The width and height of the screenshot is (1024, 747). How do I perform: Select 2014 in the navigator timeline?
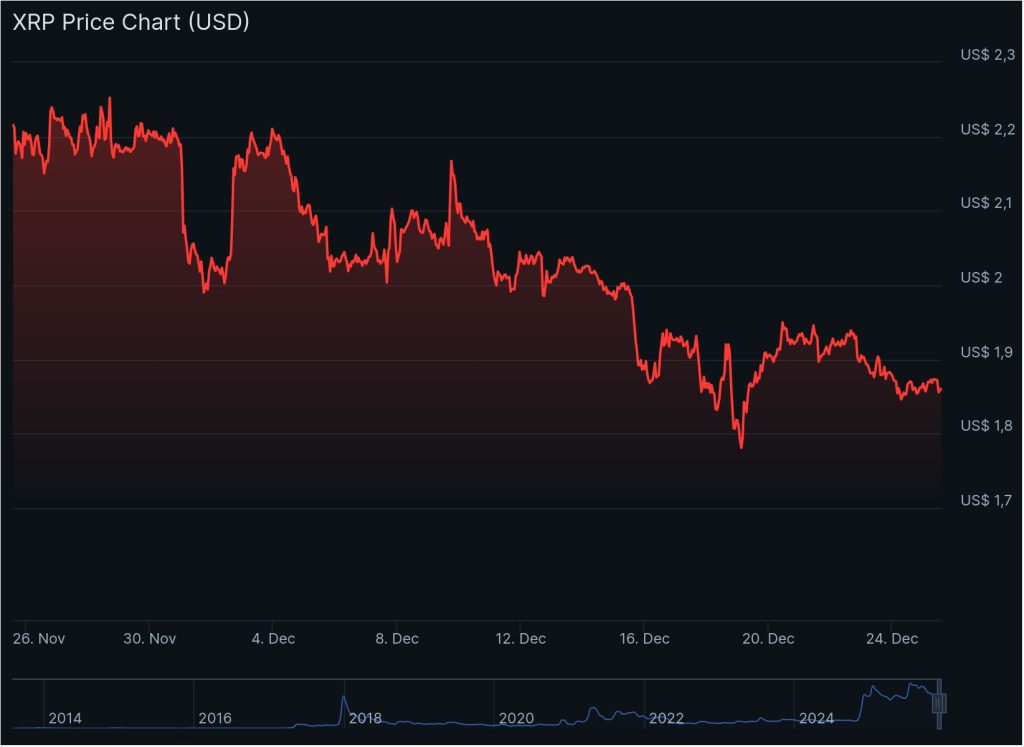pos(65,718)
